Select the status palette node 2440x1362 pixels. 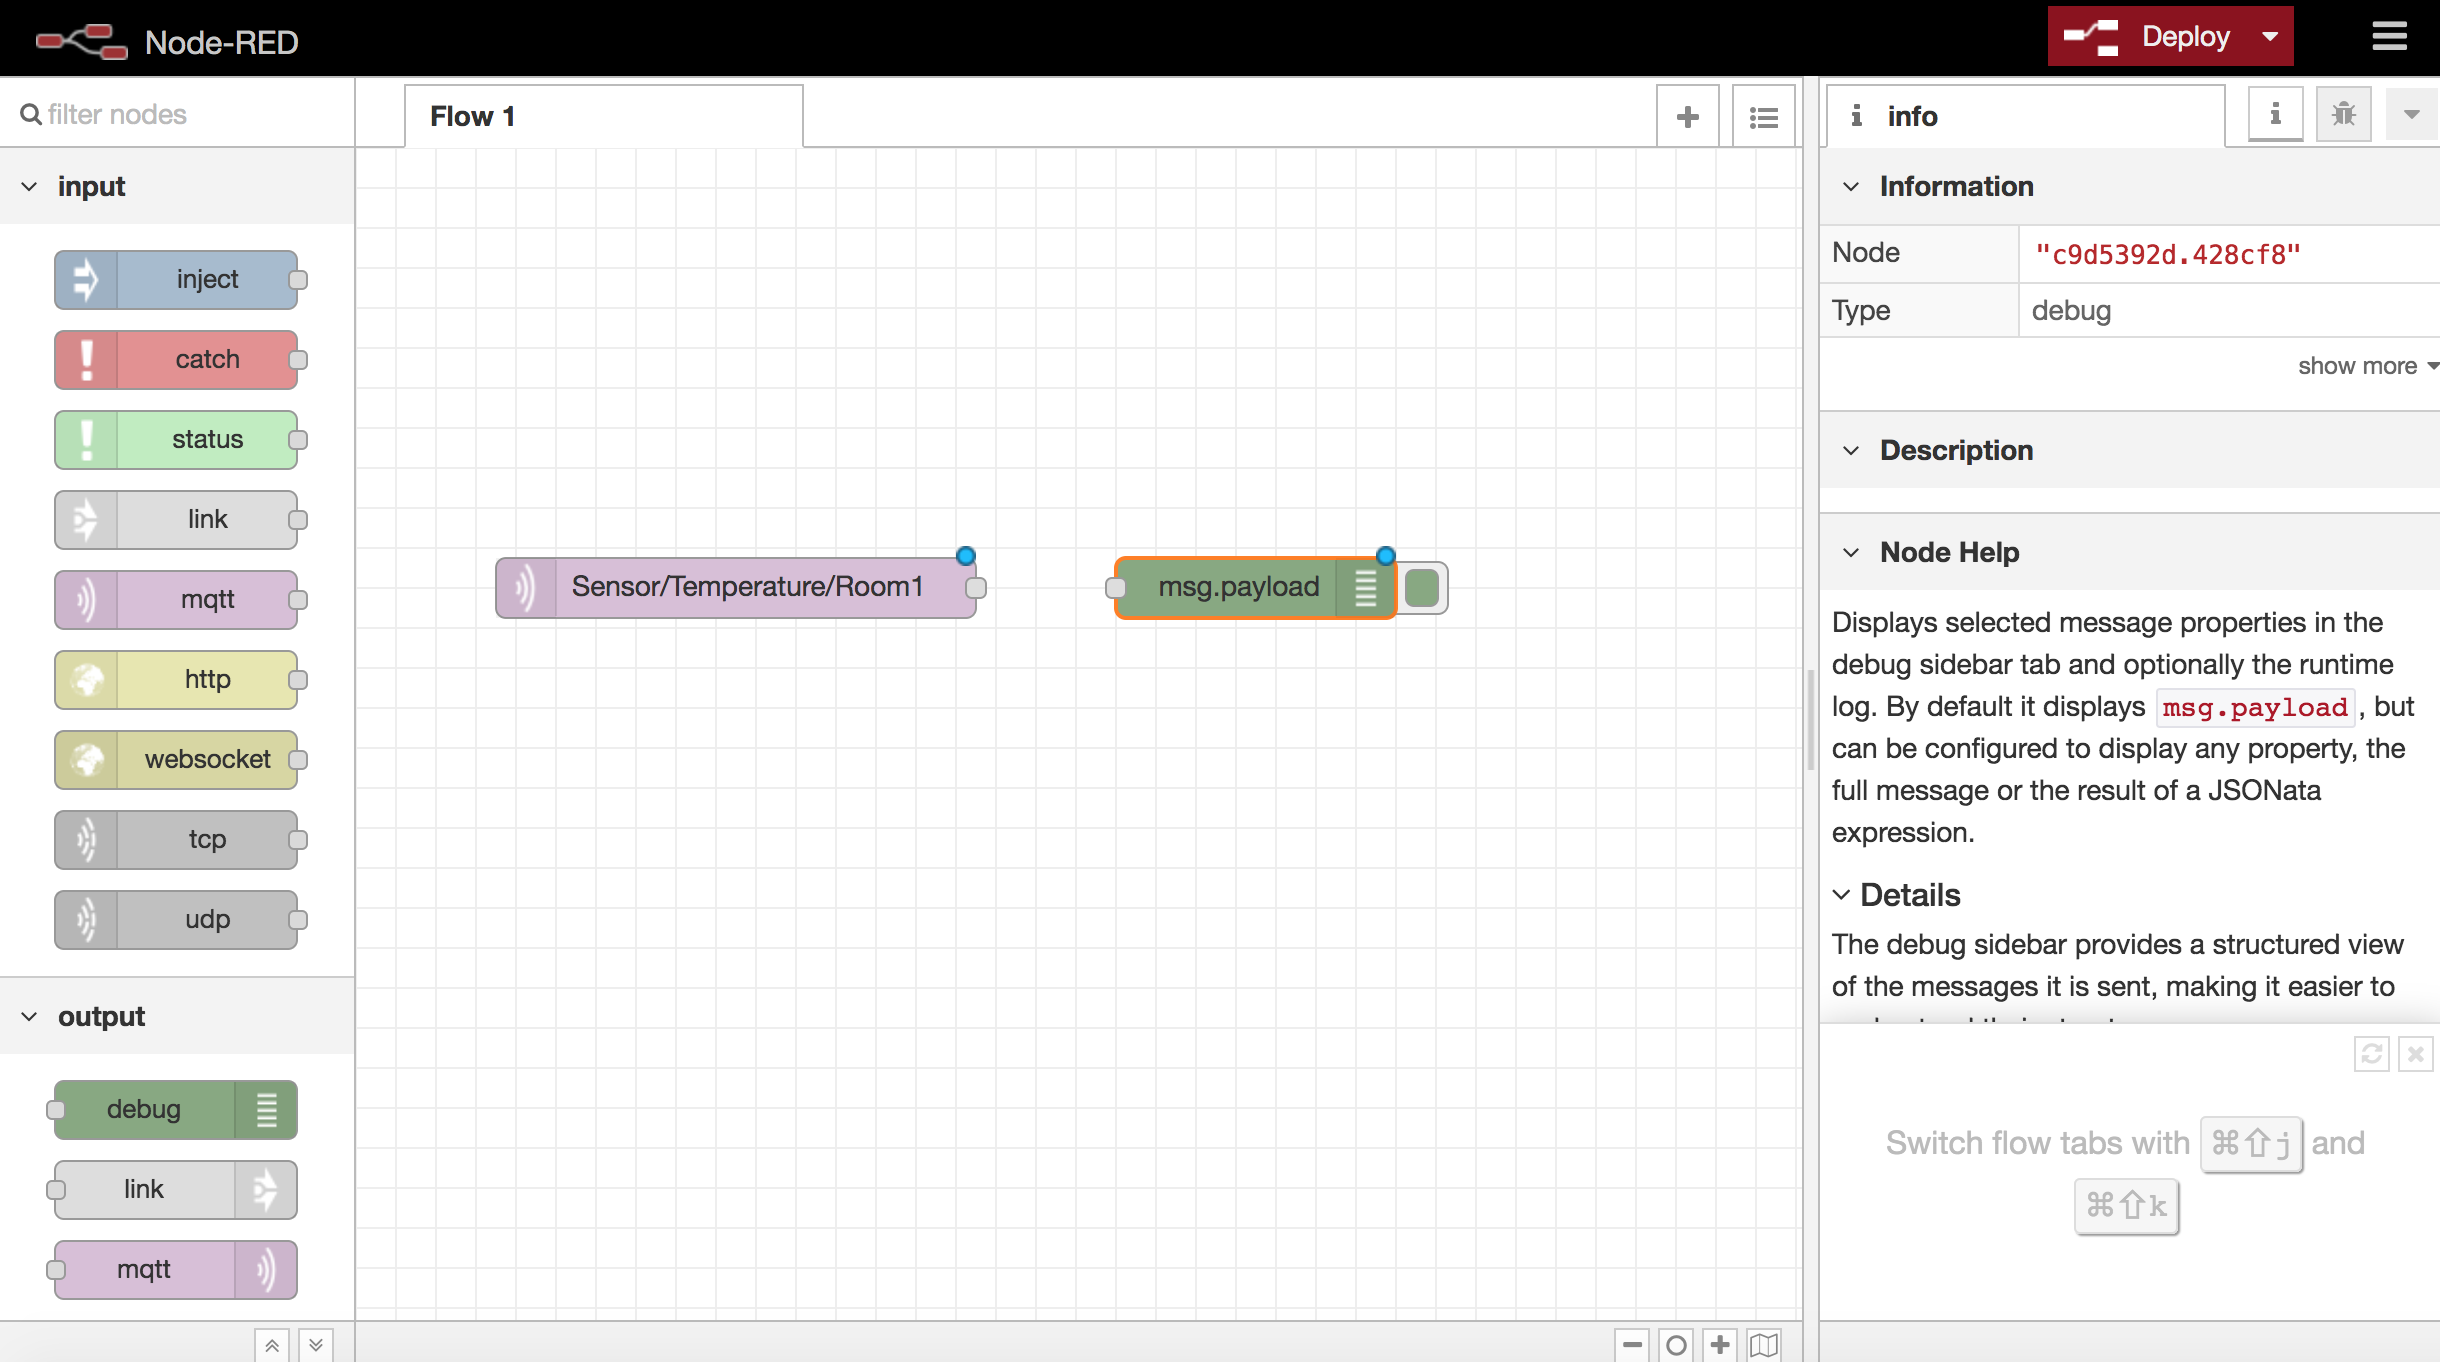click(177, 439)
